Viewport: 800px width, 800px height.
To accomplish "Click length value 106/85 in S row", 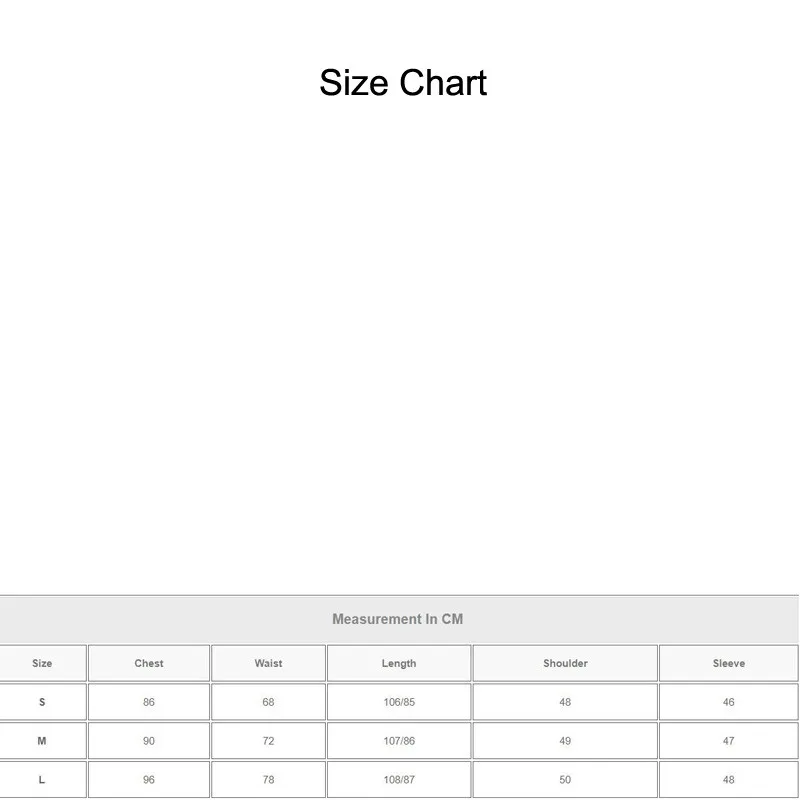I will pos(399,702).
